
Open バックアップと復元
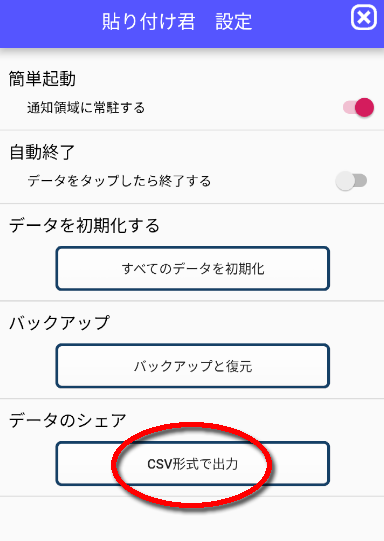pos(193,366)
